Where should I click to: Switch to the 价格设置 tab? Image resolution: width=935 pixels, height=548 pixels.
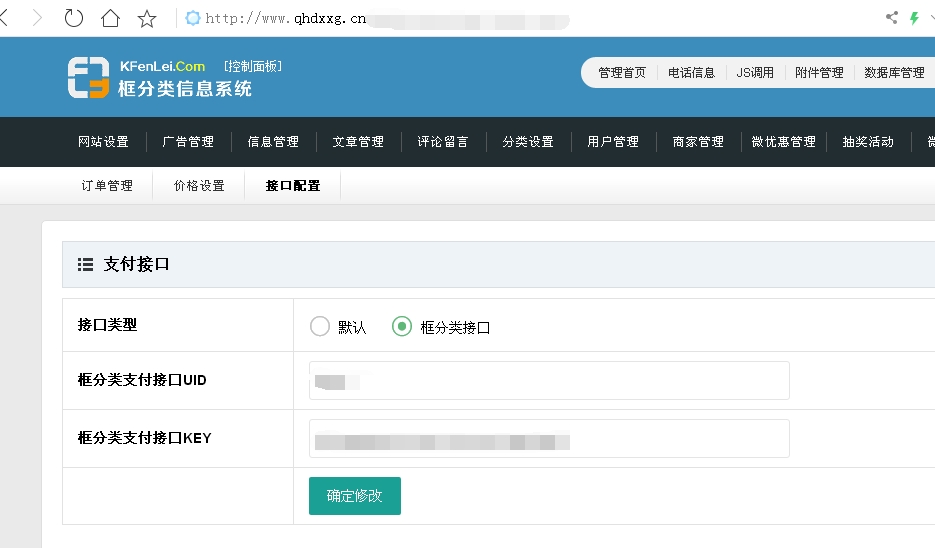coord(199,186)
